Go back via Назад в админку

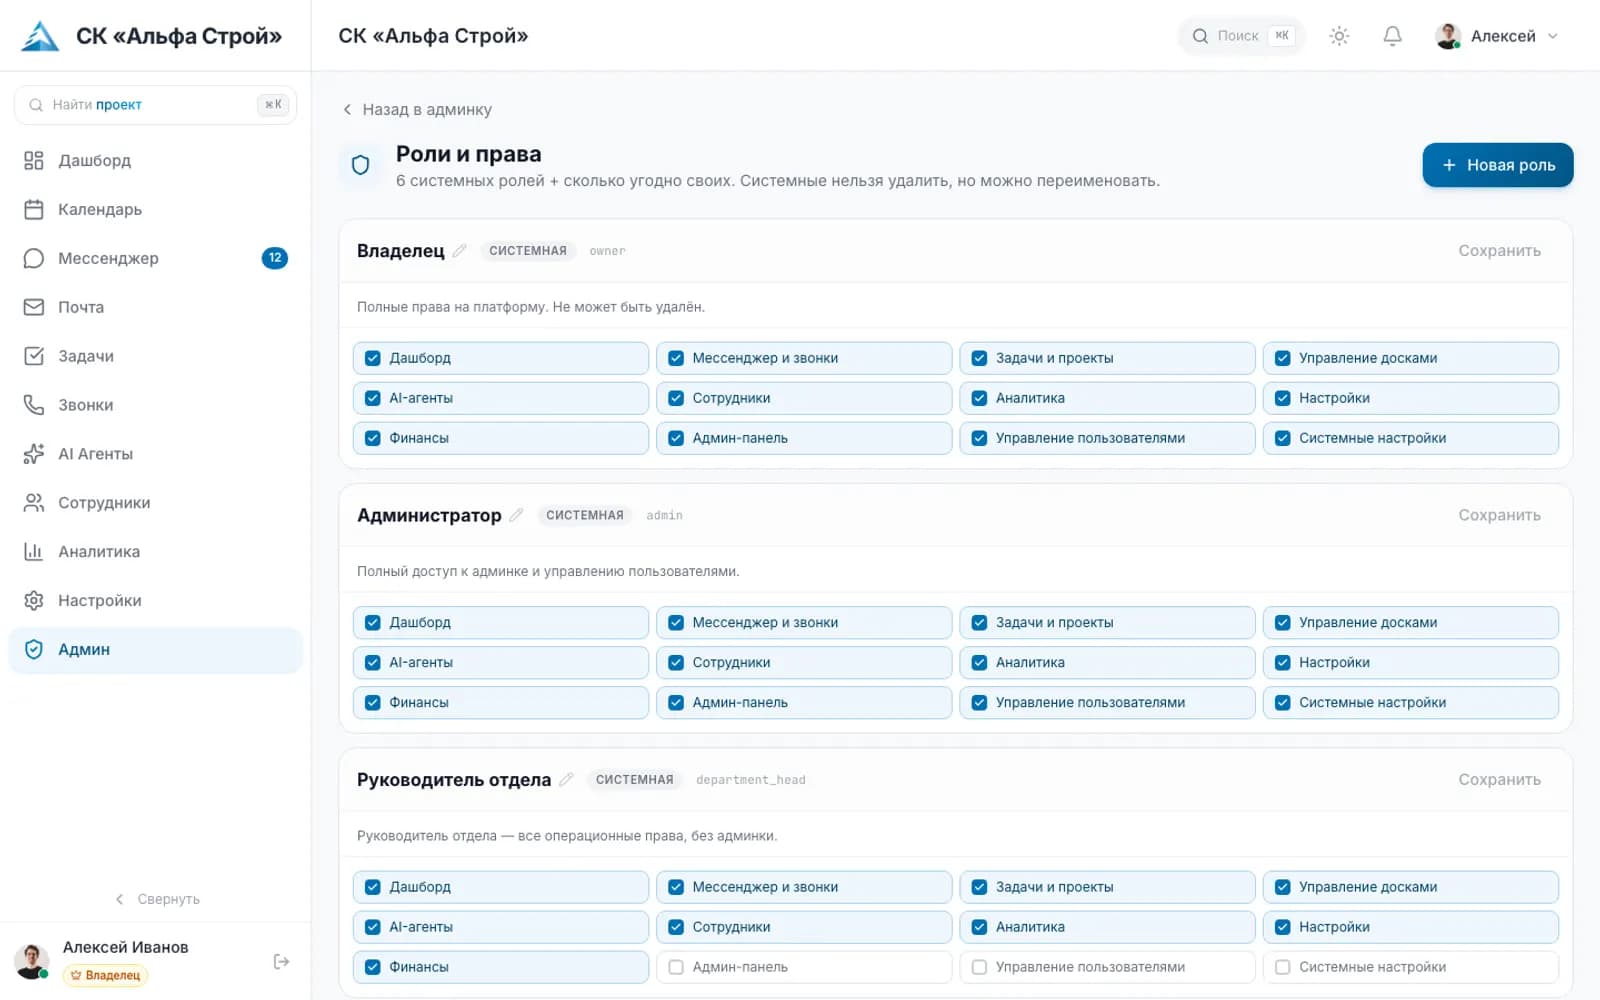click(x=417, y=110)
